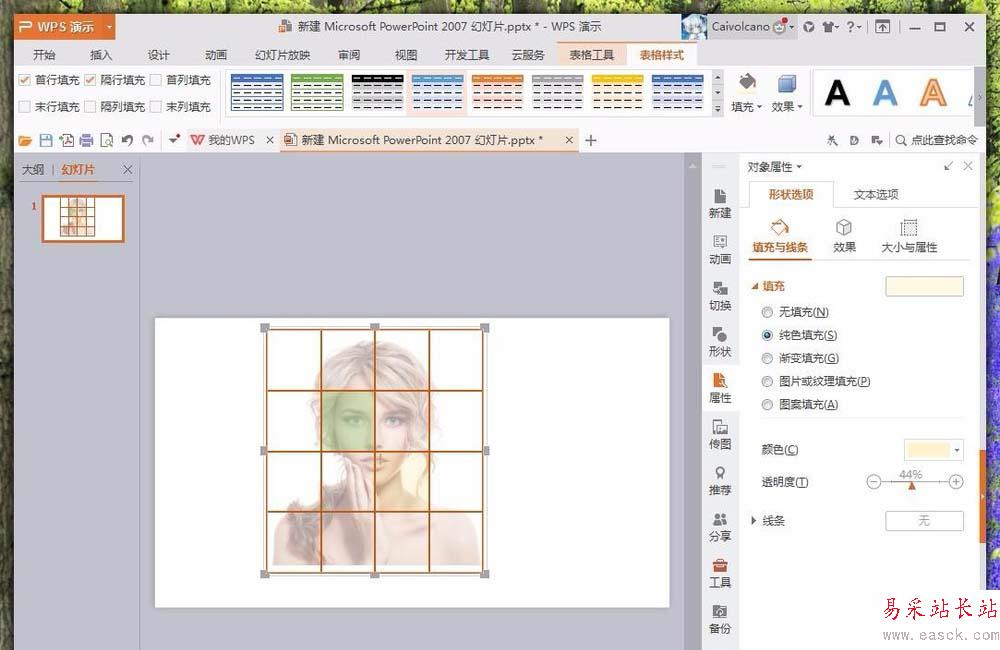Image resolution: width=1000 pixels, height=650 pixels.
Task: Enable 隔列填充 checkbox
Action: coord(90,107)
